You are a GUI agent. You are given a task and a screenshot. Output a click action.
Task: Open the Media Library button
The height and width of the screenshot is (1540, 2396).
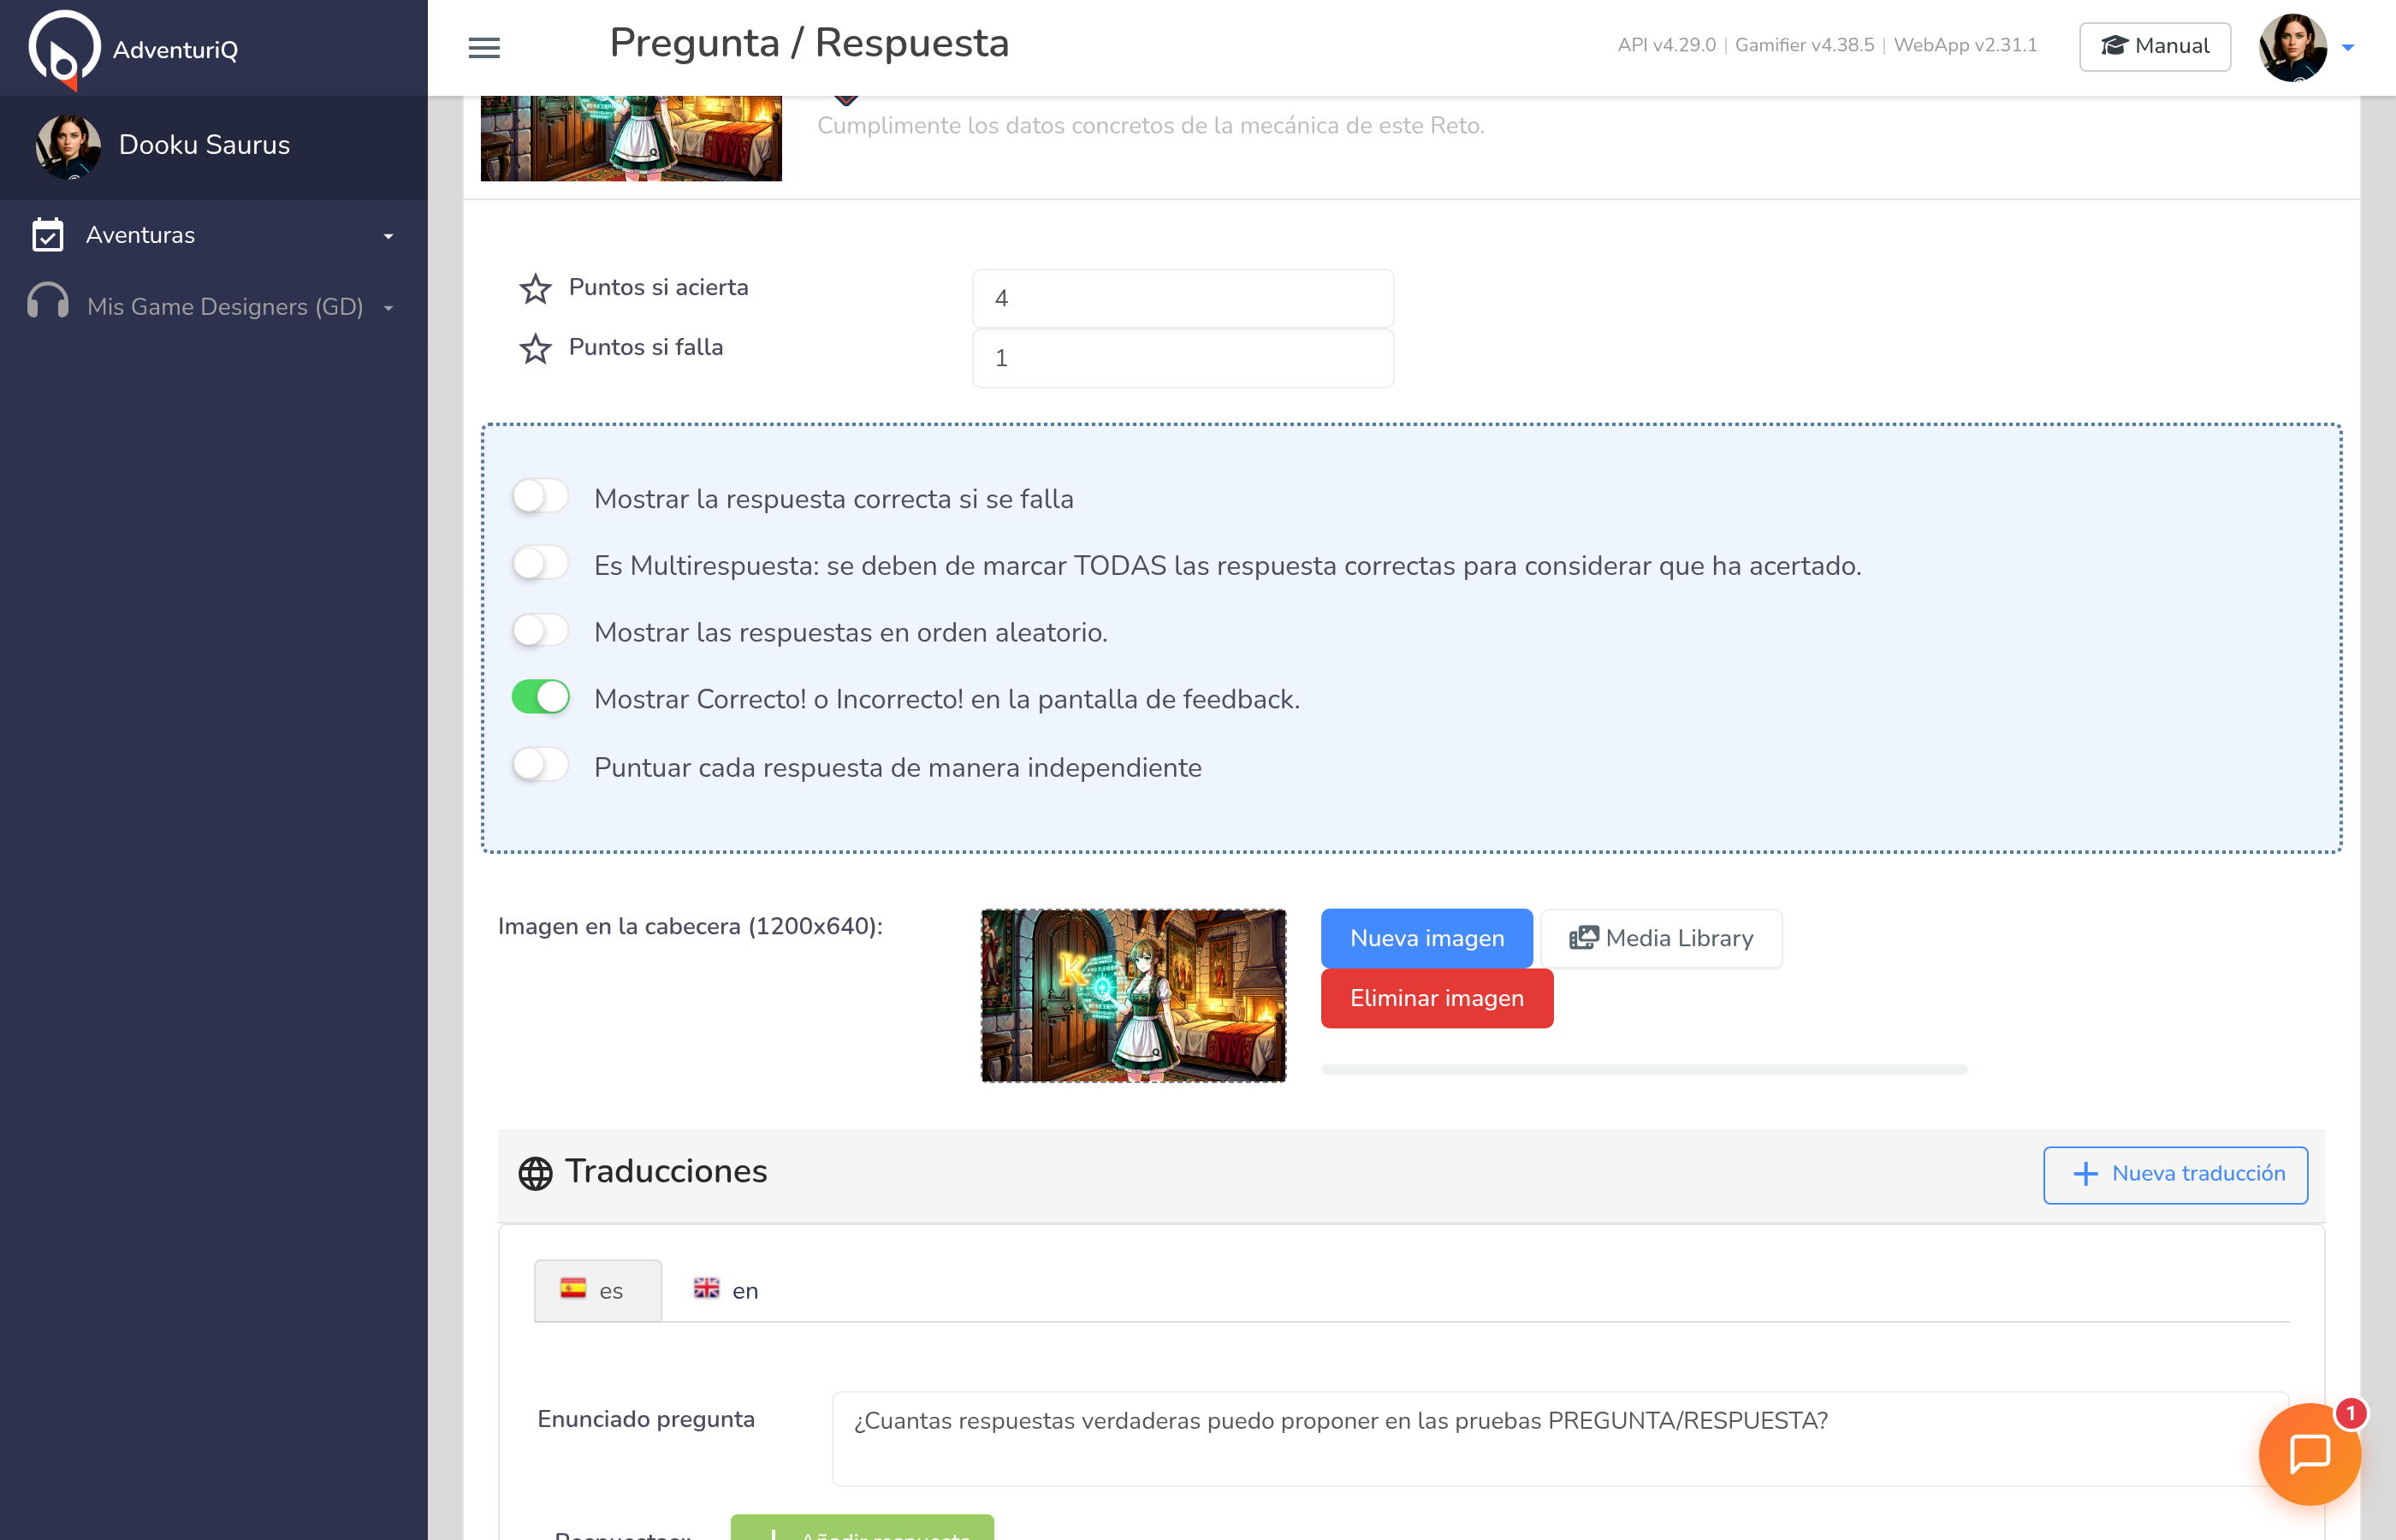coord(1661,938)
